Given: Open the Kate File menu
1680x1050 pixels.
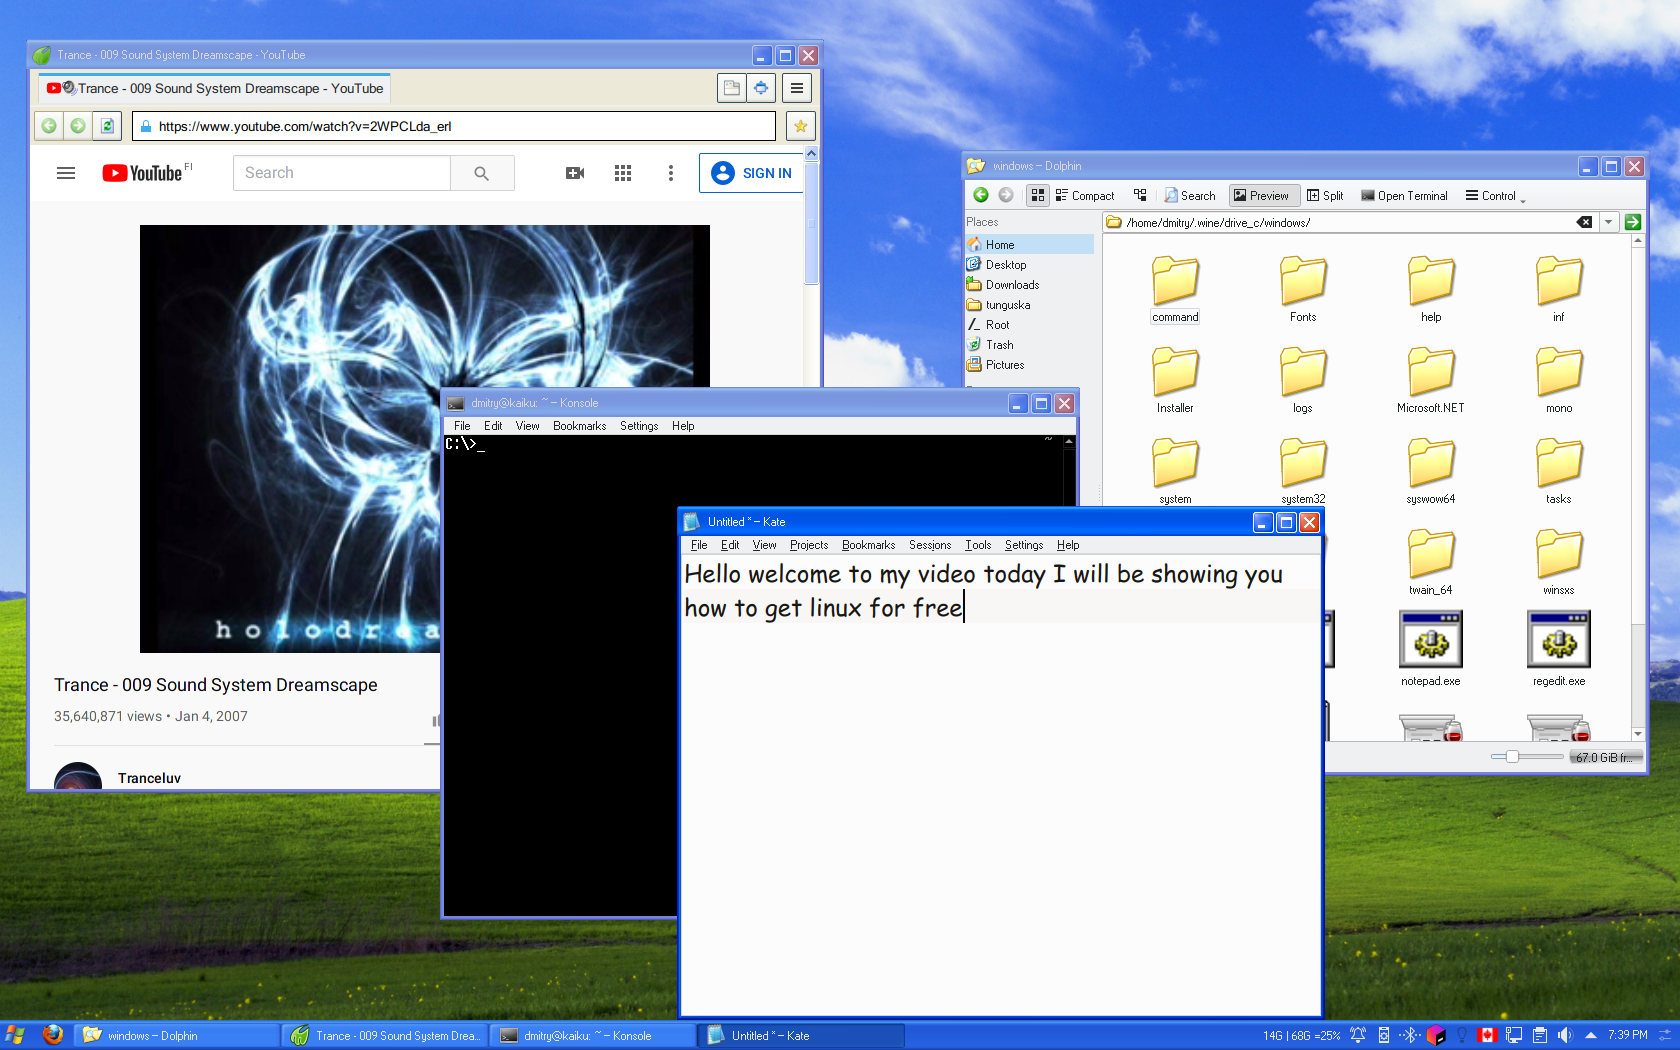Looking at the screenshot, I should click(699, 545).
